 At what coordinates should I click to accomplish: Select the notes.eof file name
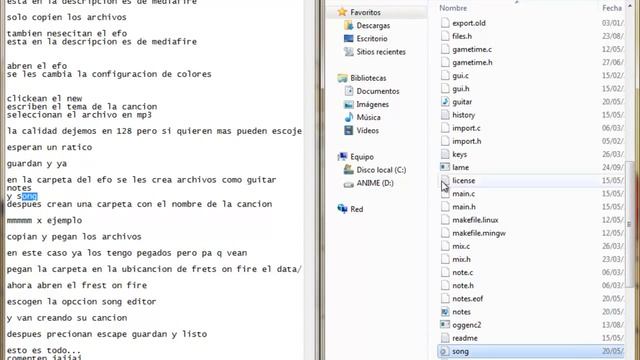[x=468, y=298]
